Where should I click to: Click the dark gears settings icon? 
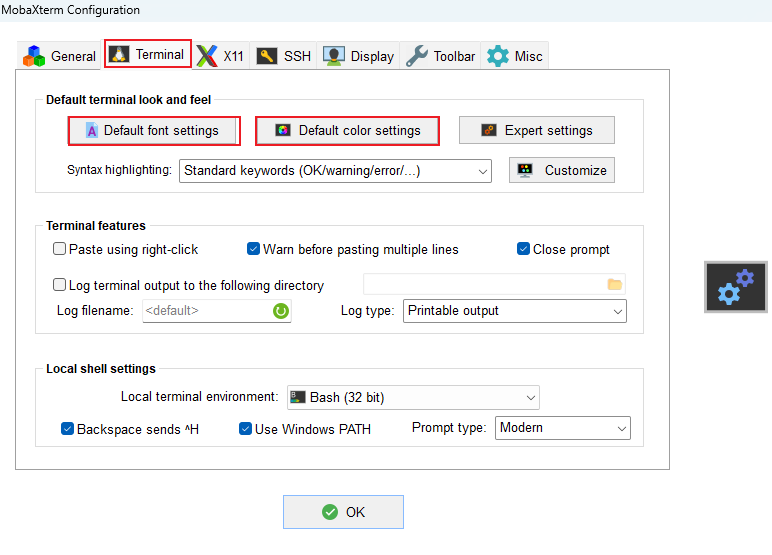(736, 287)
